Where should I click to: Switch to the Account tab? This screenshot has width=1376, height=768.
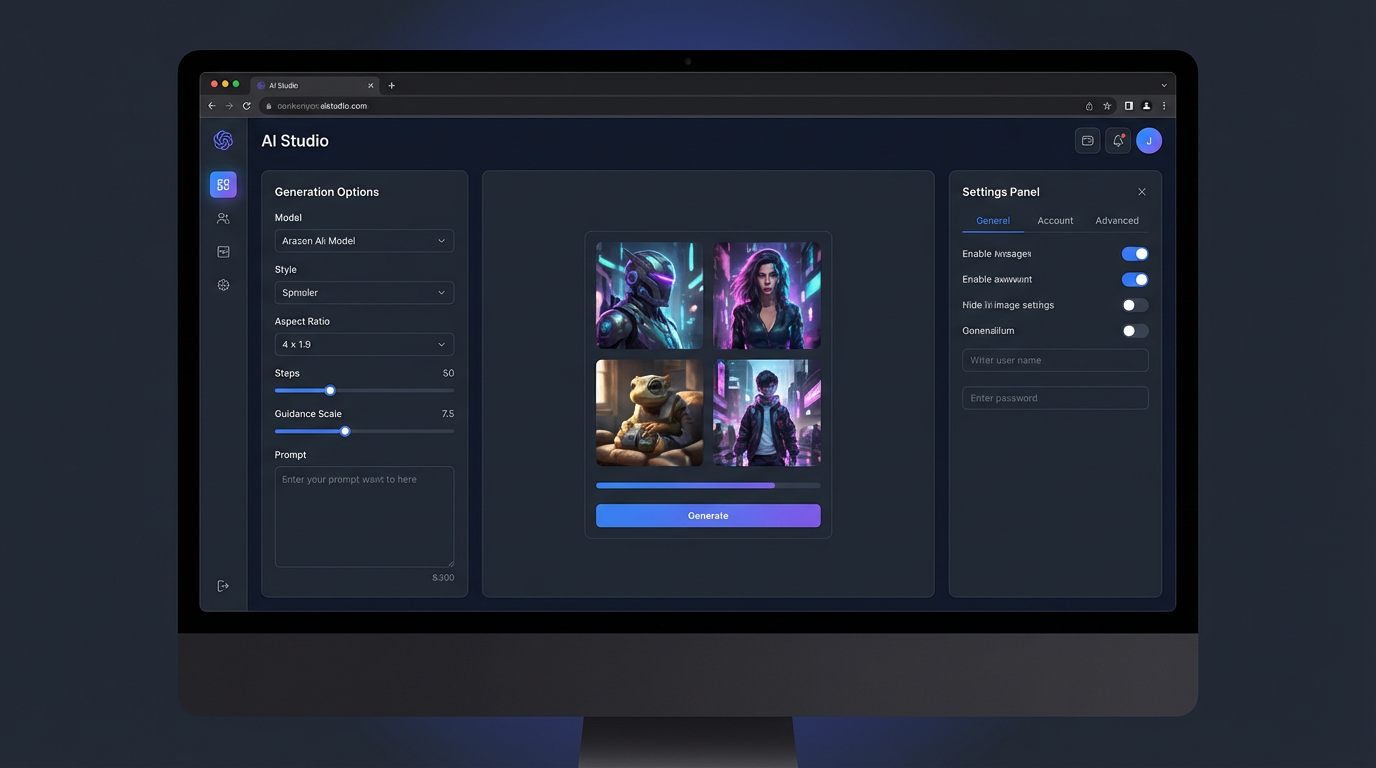pos(1055,220)
